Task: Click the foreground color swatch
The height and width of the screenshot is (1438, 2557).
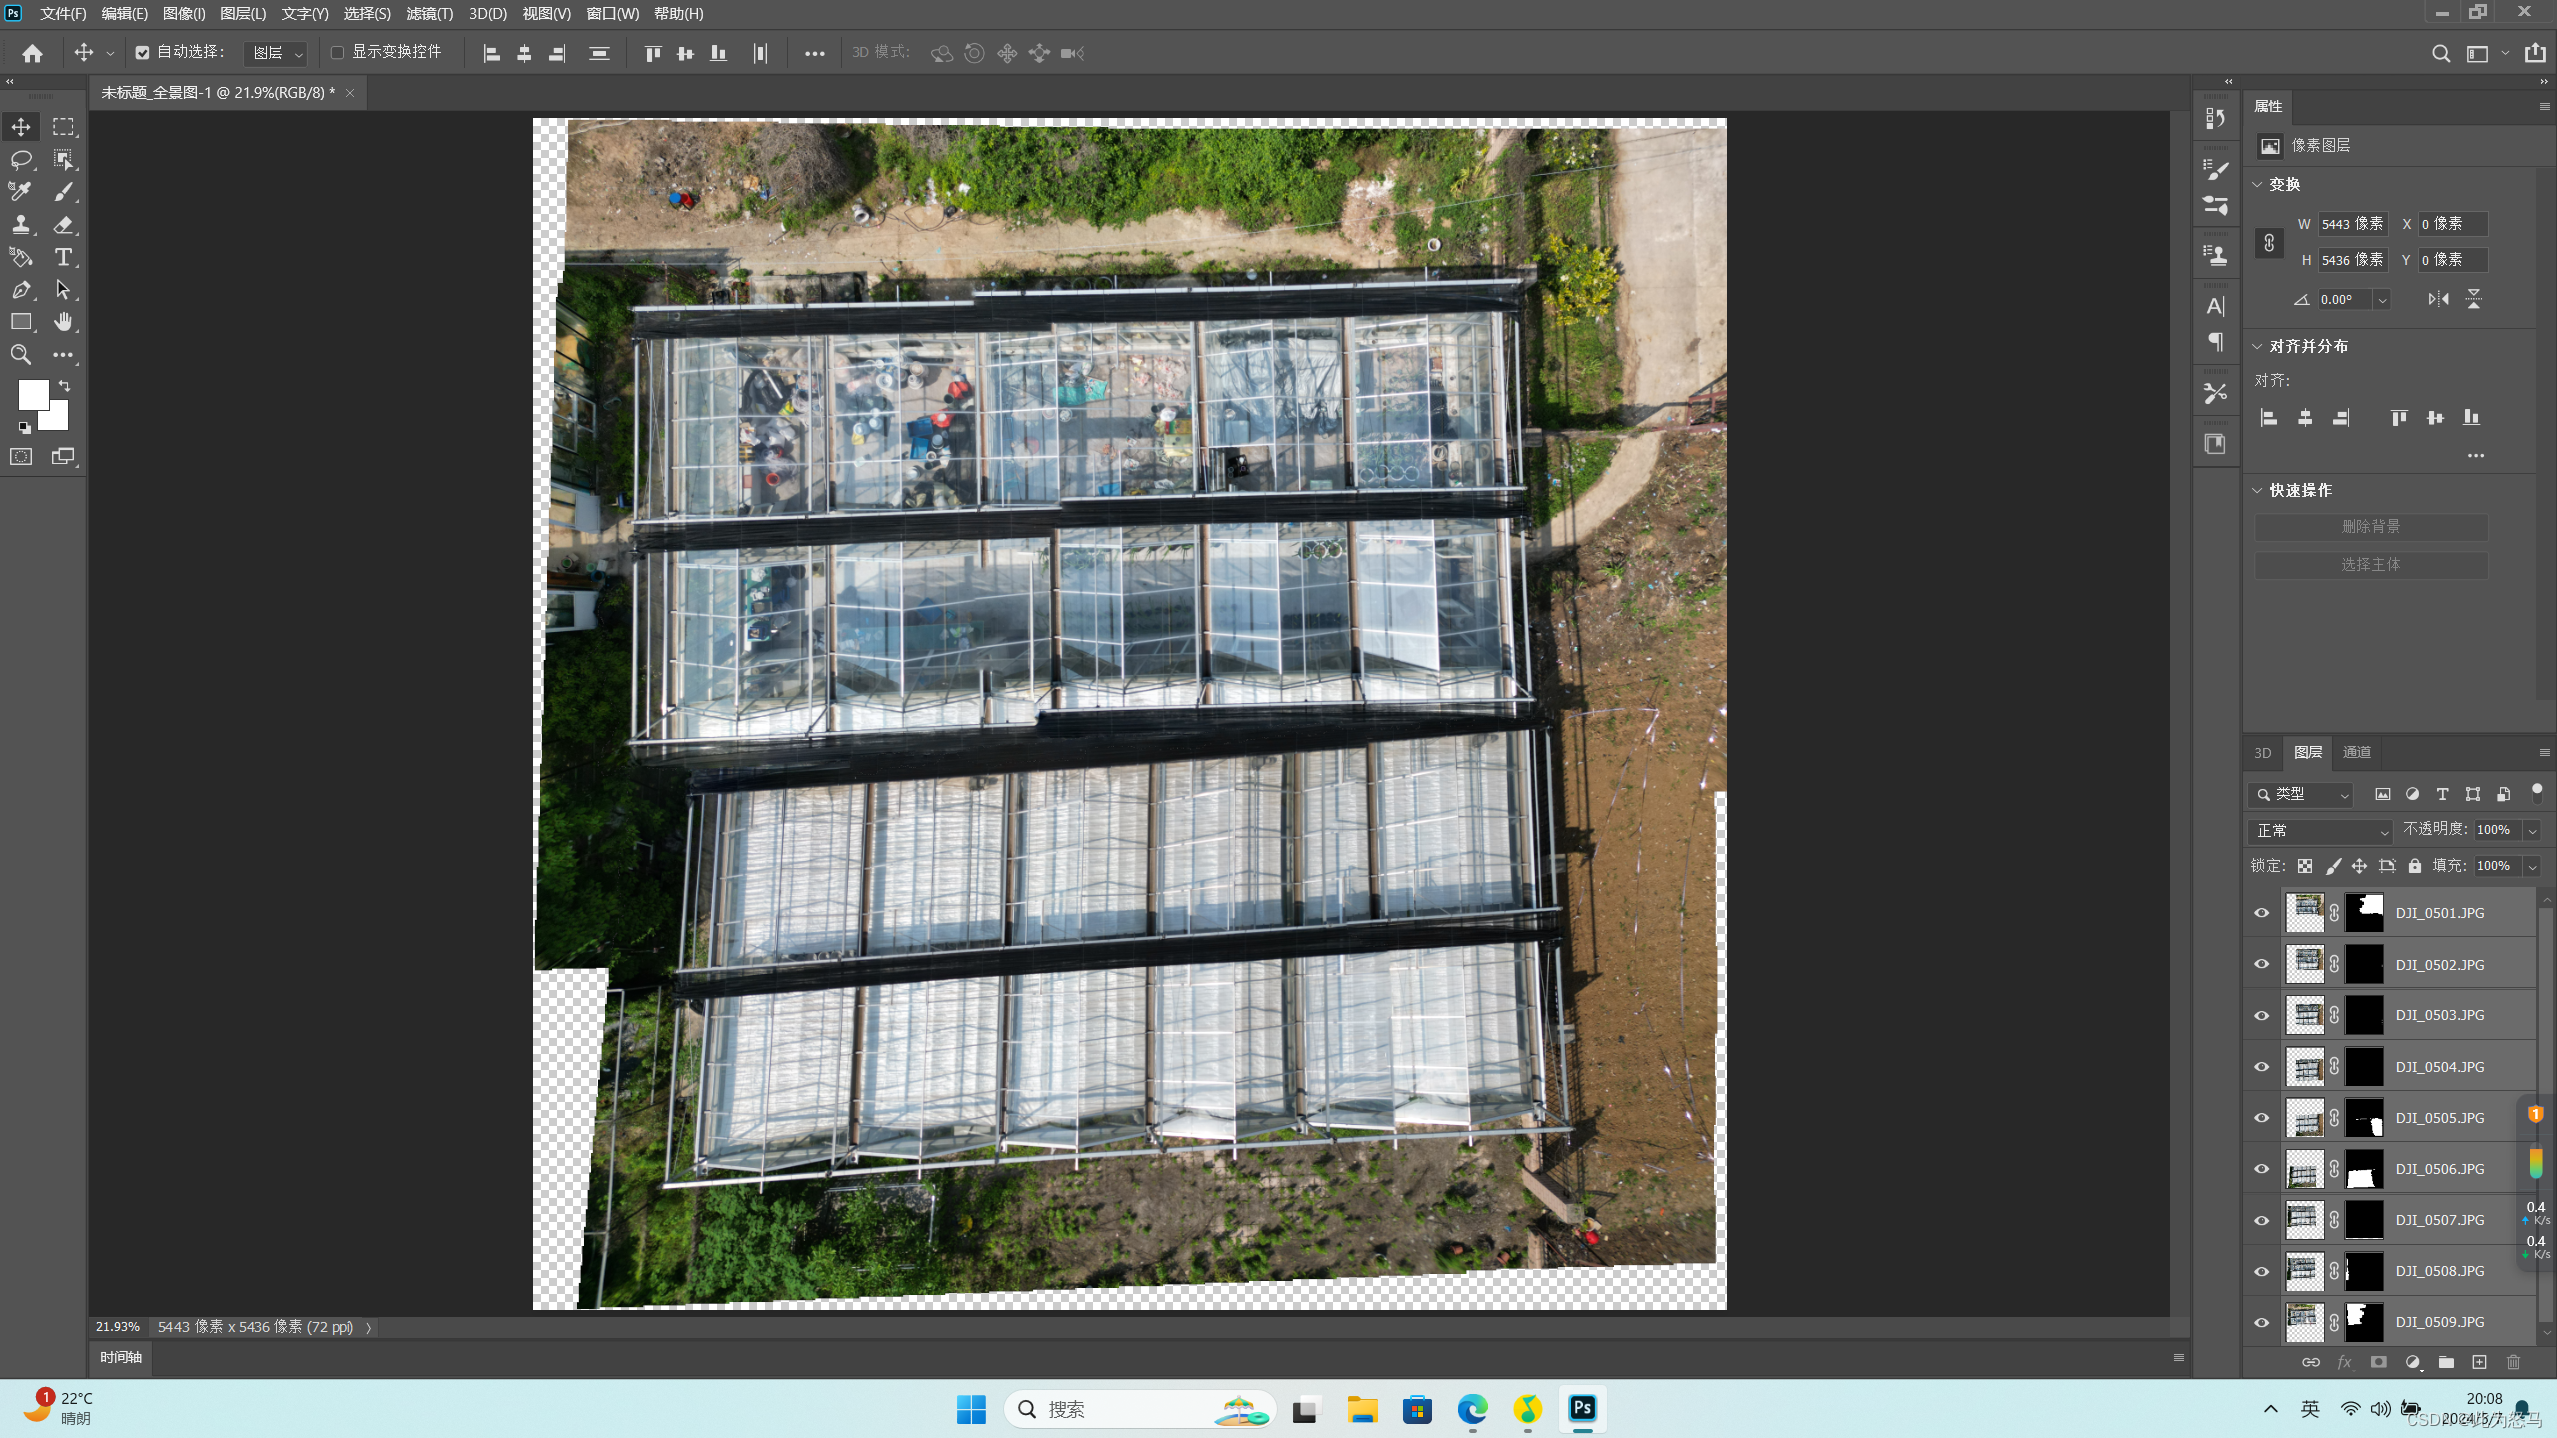Action: [x=32, y=393]
